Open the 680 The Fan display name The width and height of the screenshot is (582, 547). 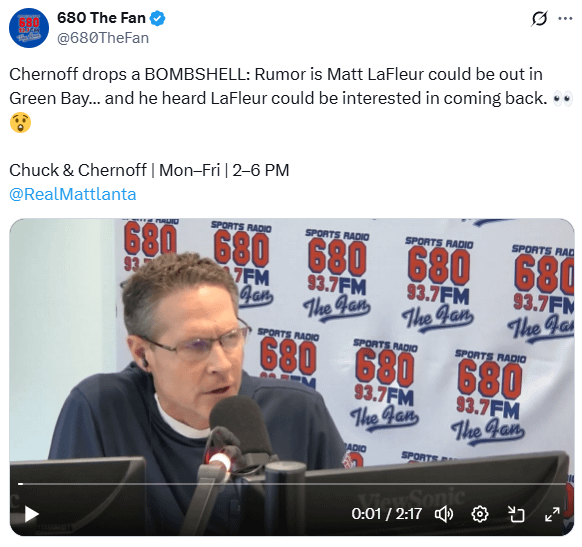(x=101, y=18)
